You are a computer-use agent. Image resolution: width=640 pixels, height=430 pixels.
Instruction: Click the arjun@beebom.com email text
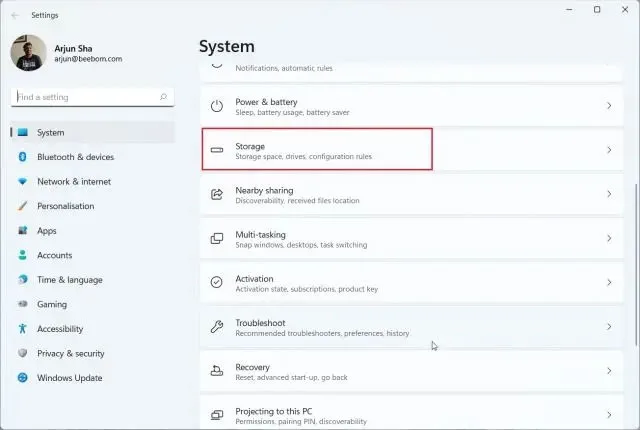88,59
